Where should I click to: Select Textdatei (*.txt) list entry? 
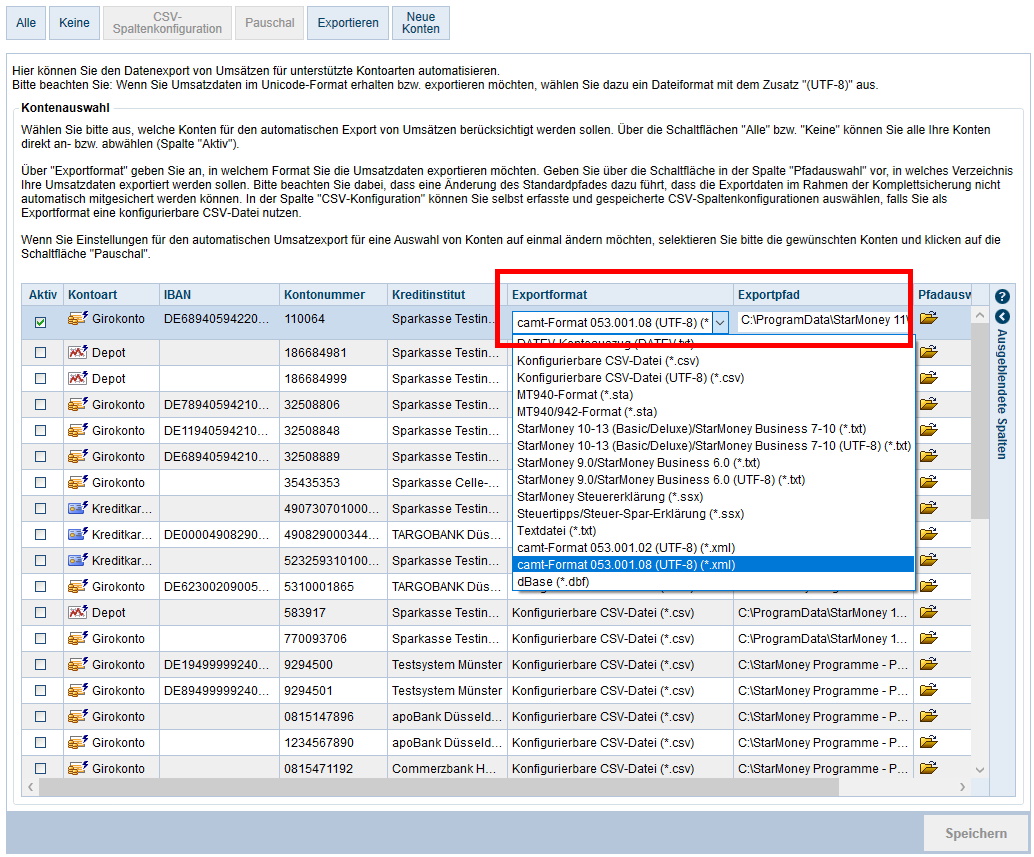point(556,530)
